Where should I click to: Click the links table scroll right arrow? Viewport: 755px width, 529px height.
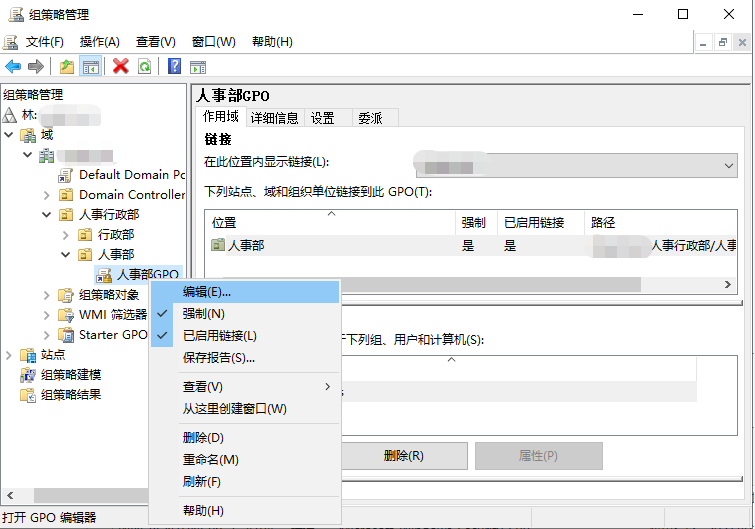(x=728, y=284)
